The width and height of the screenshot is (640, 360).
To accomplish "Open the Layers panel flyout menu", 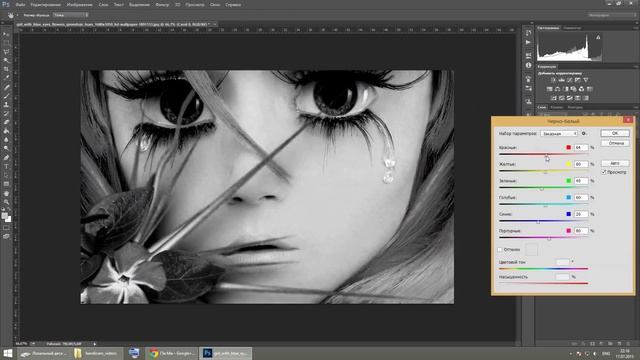I will (636, 107).
